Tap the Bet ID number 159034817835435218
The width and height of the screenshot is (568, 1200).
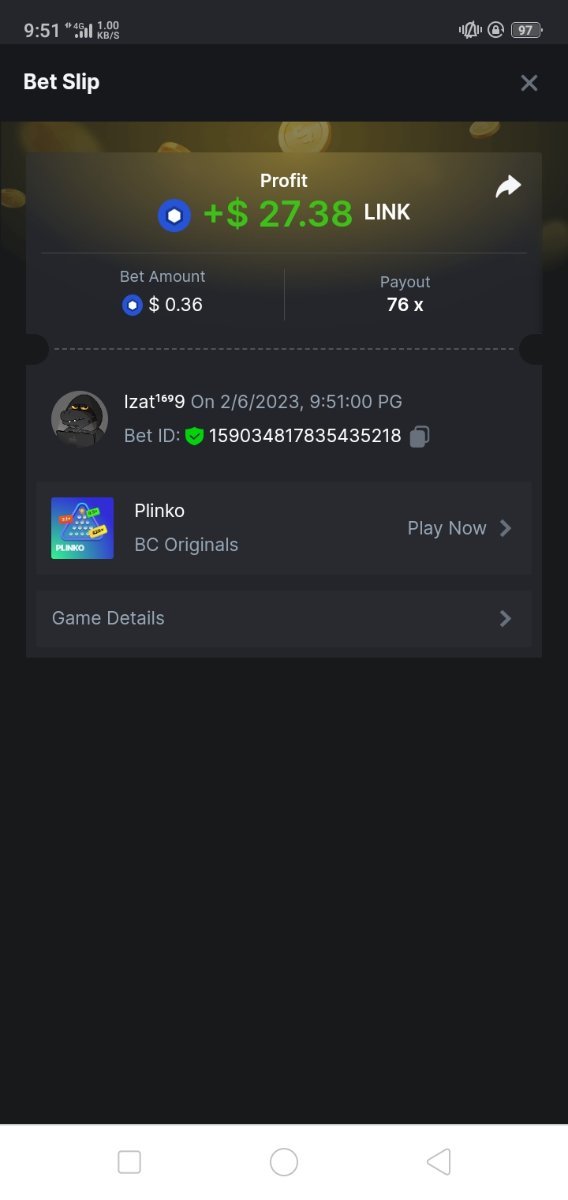click(305, 436)
